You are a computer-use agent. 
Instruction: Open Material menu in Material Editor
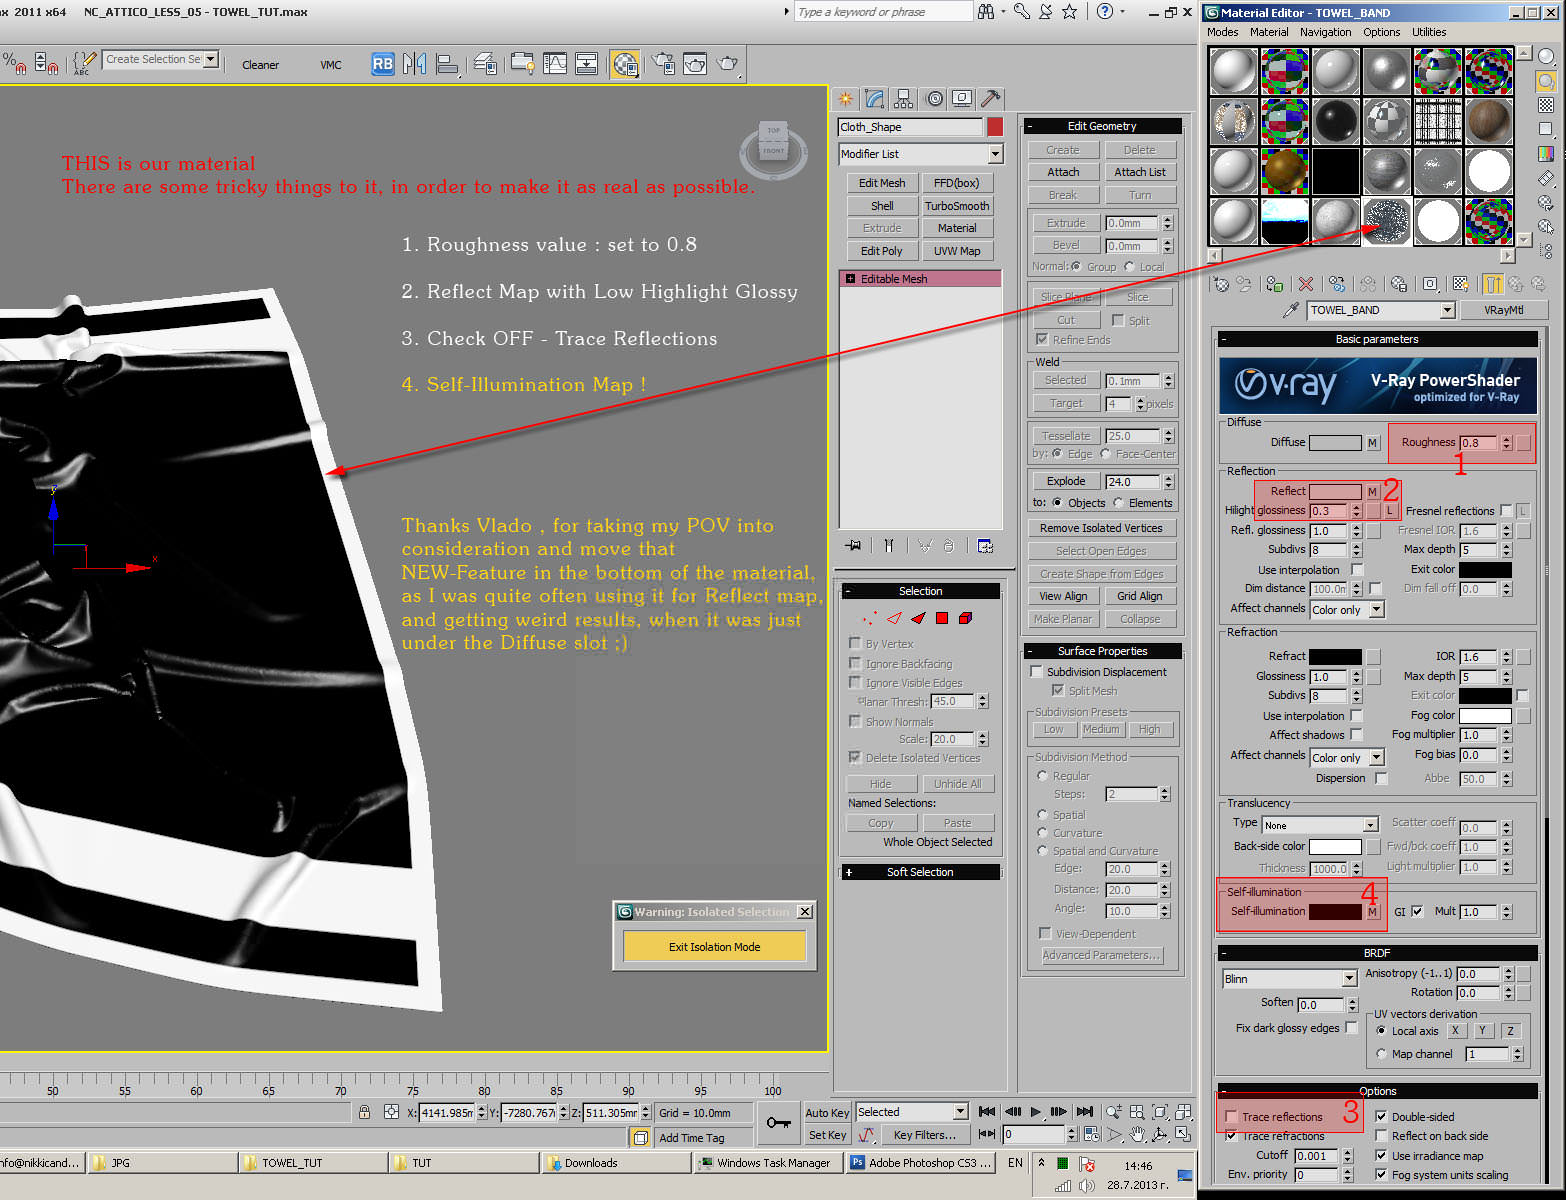tap(1269, 32)
